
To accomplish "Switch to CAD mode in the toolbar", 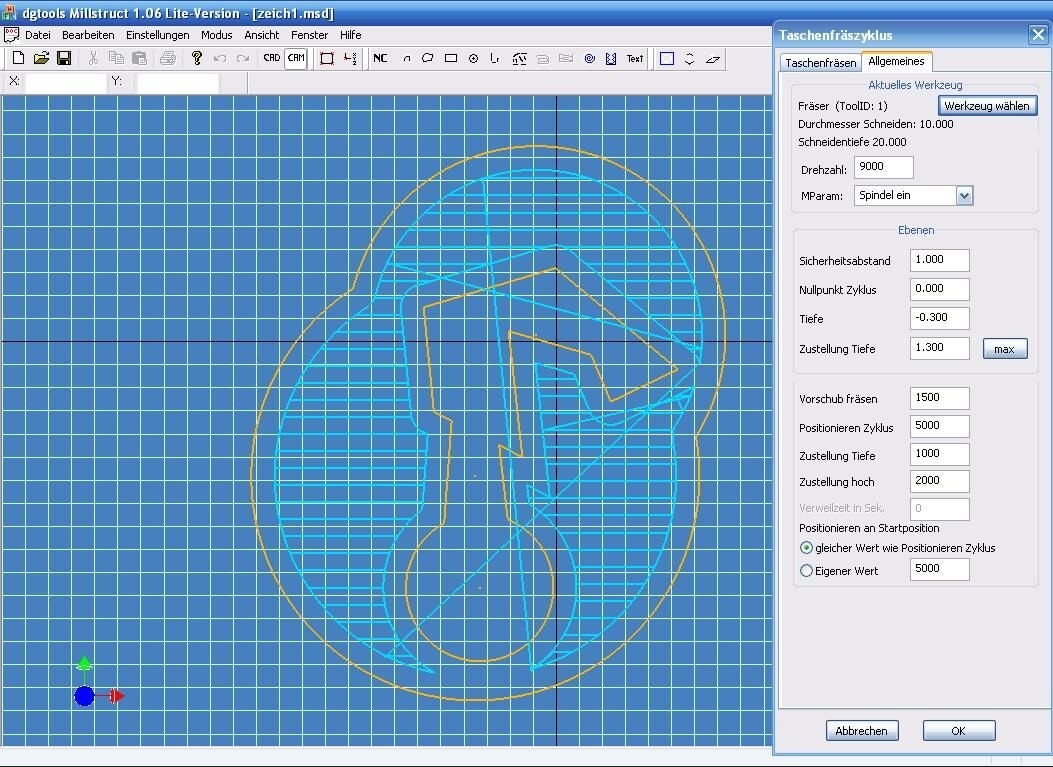I will (271, 59).
